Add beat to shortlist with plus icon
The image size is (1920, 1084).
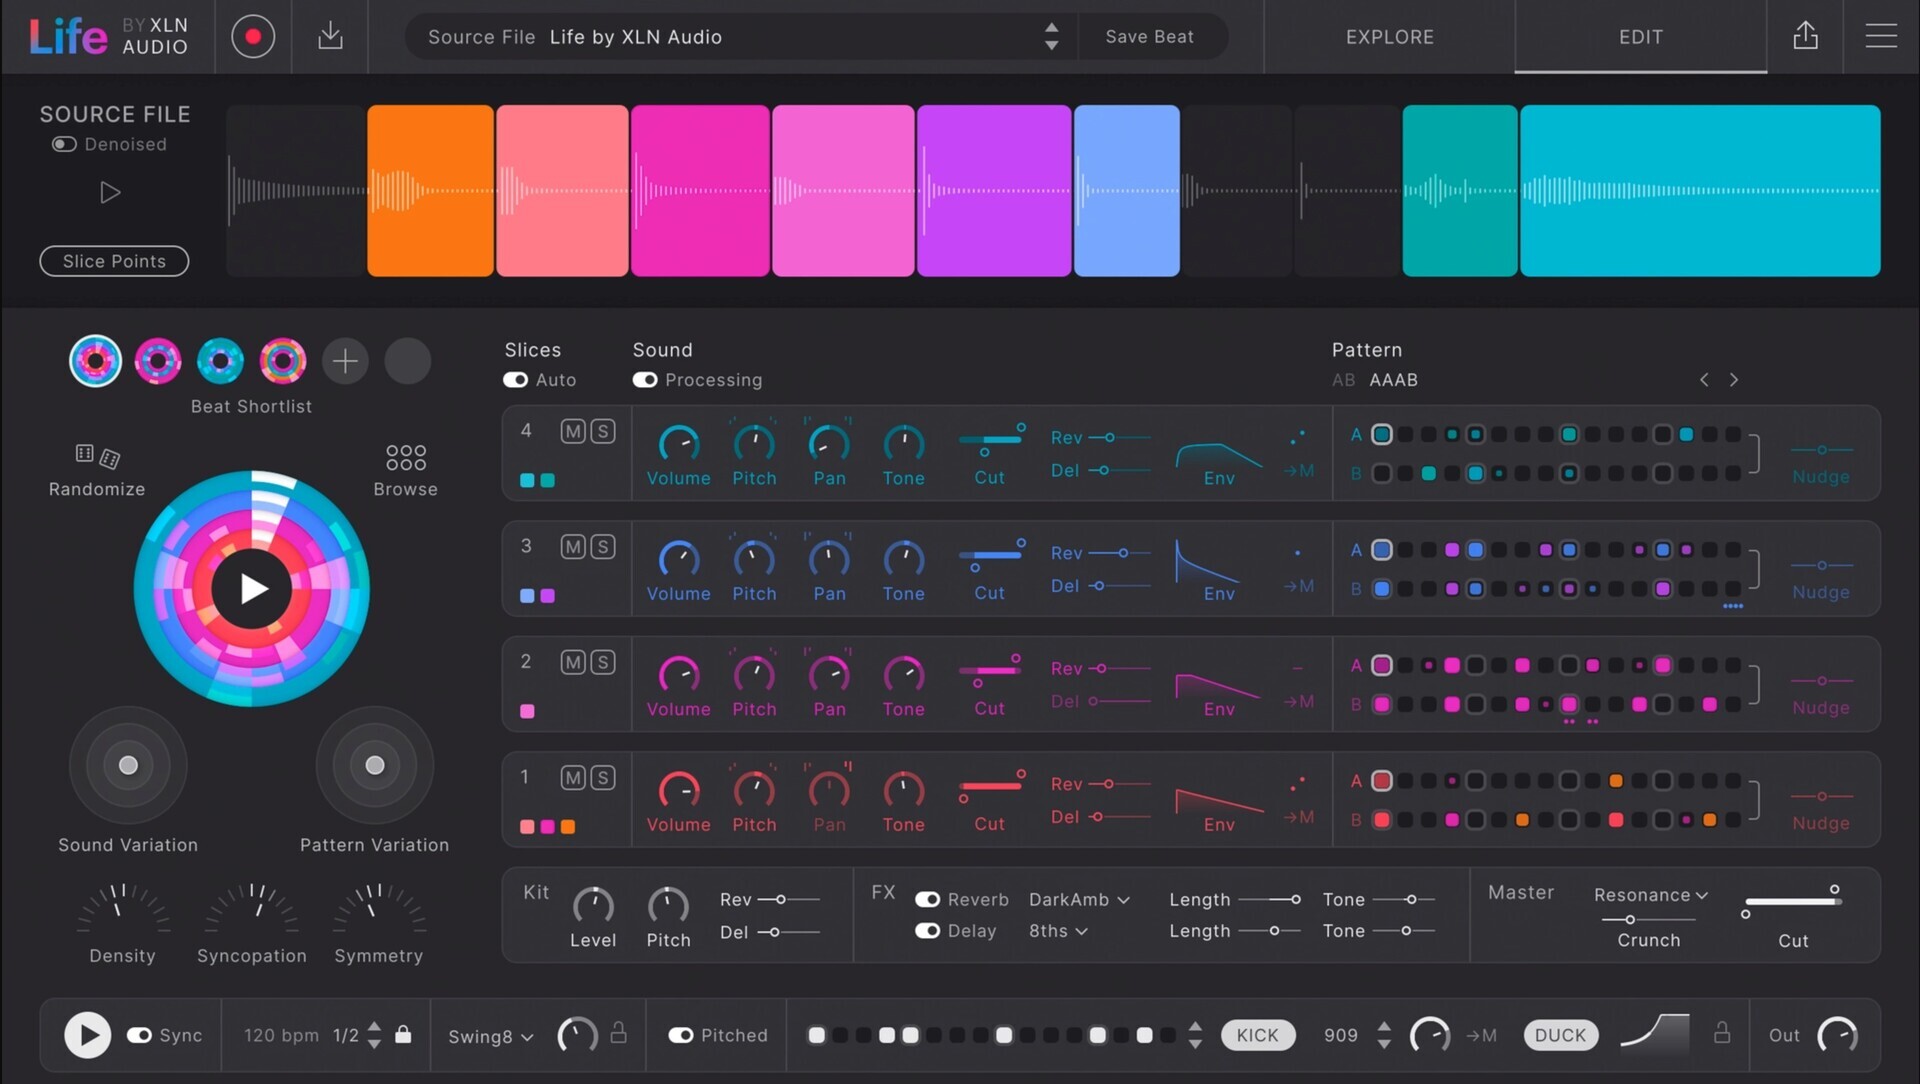pyautogui.click(x=345, y=361)
